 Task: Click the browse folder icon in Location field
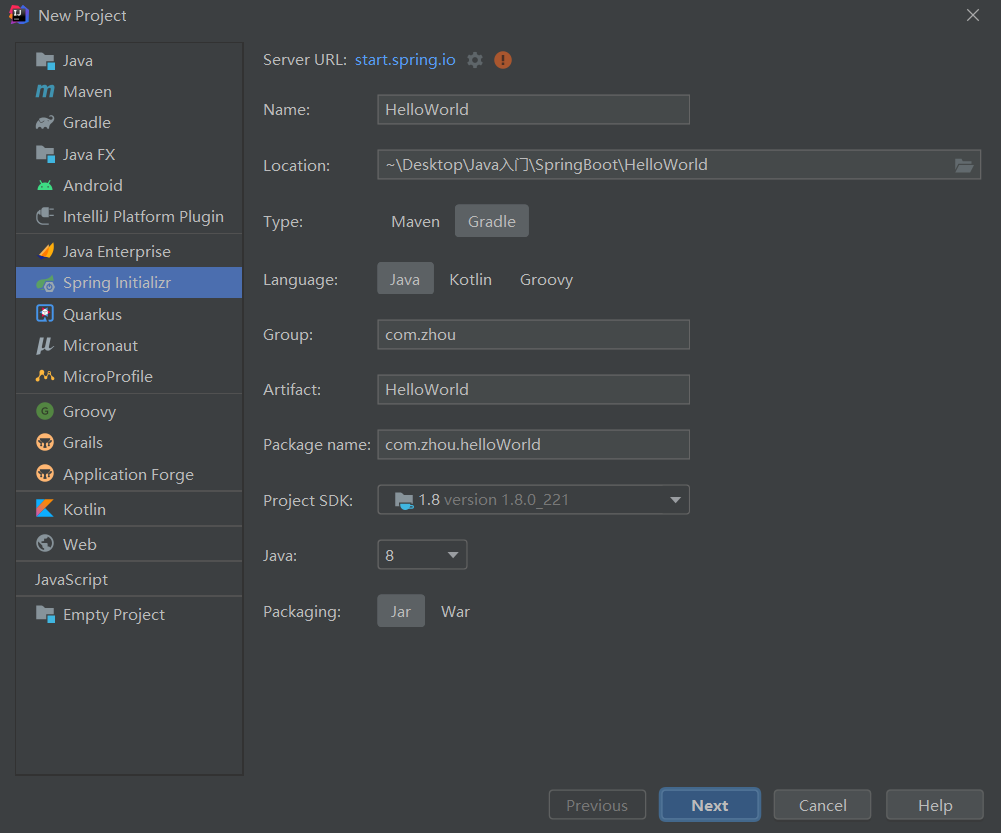[x=964, y=166]
